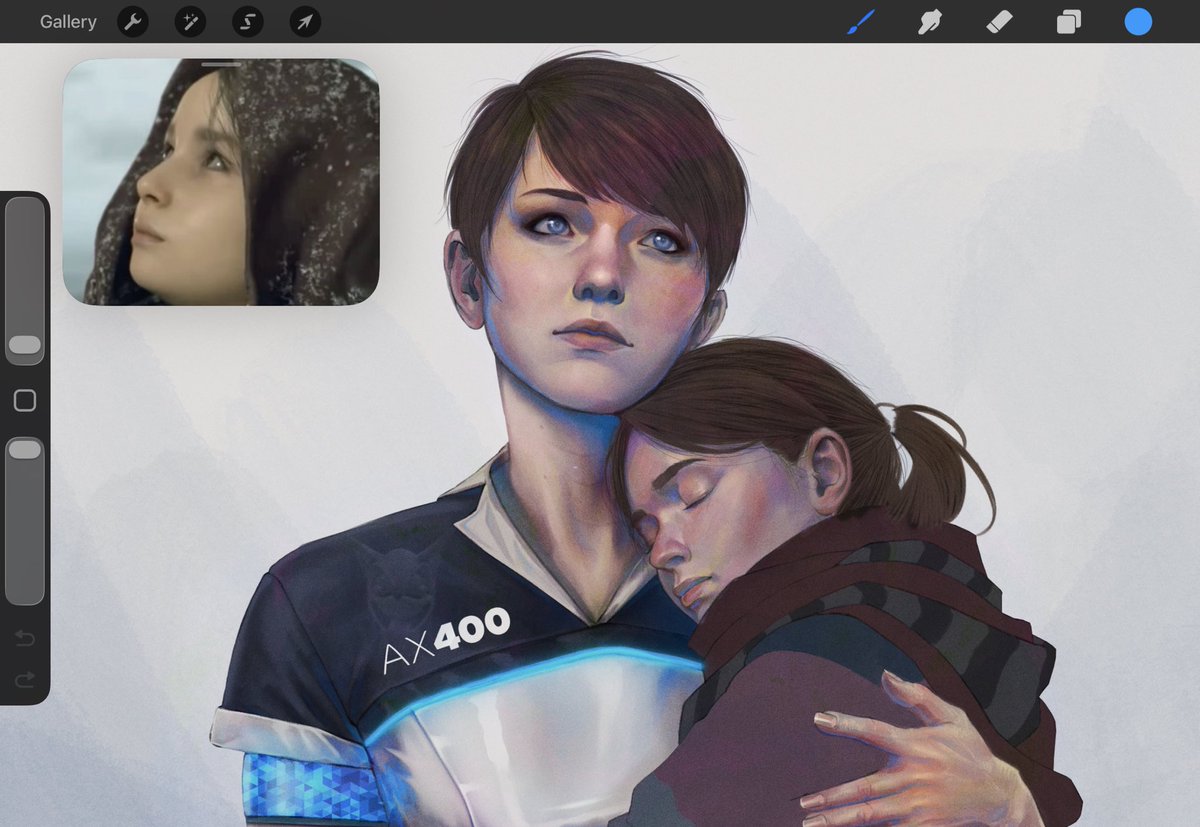Return to the Gallery
The width and height of the screenshot is (1200, 827).
pyautogui.click(x=68, y=21)
